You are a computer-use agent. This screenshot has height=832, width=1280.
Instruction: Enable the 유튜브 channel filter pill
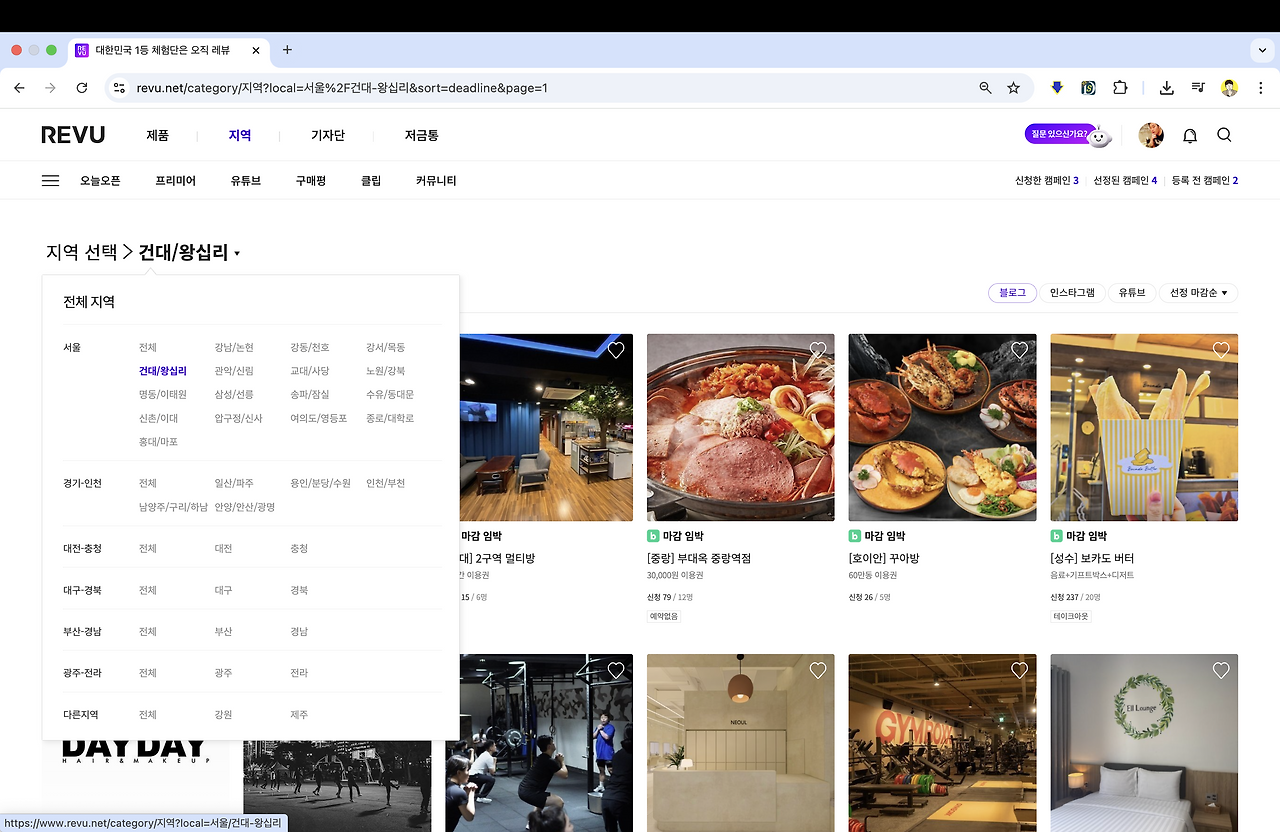1132,292
